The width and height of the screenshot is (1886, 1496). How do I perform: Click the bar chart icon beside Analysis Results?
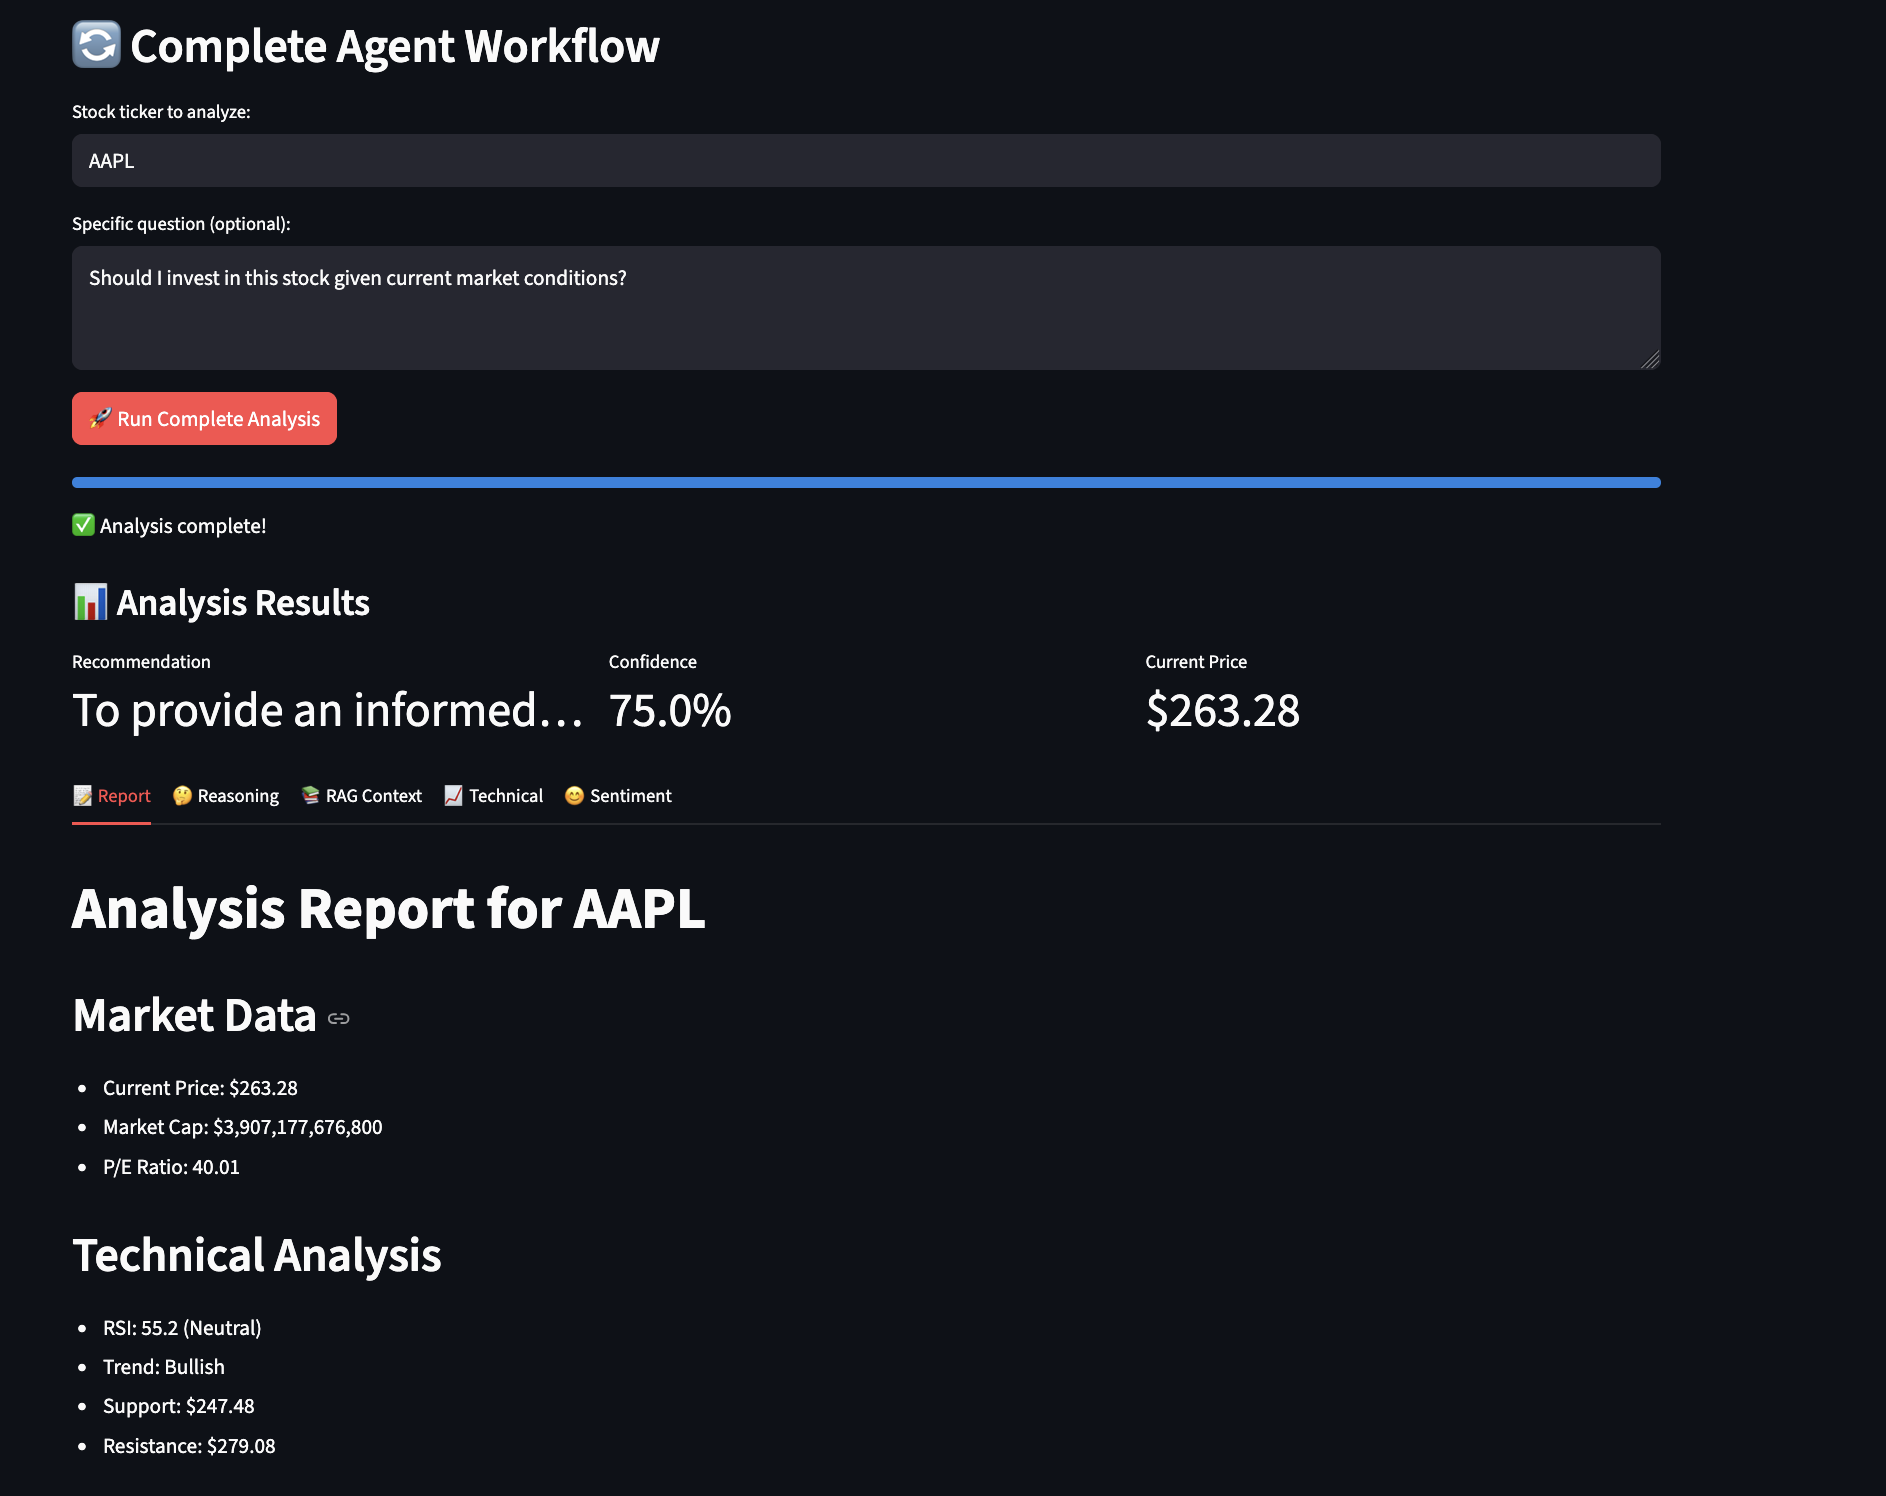click(x=90, y=602)
